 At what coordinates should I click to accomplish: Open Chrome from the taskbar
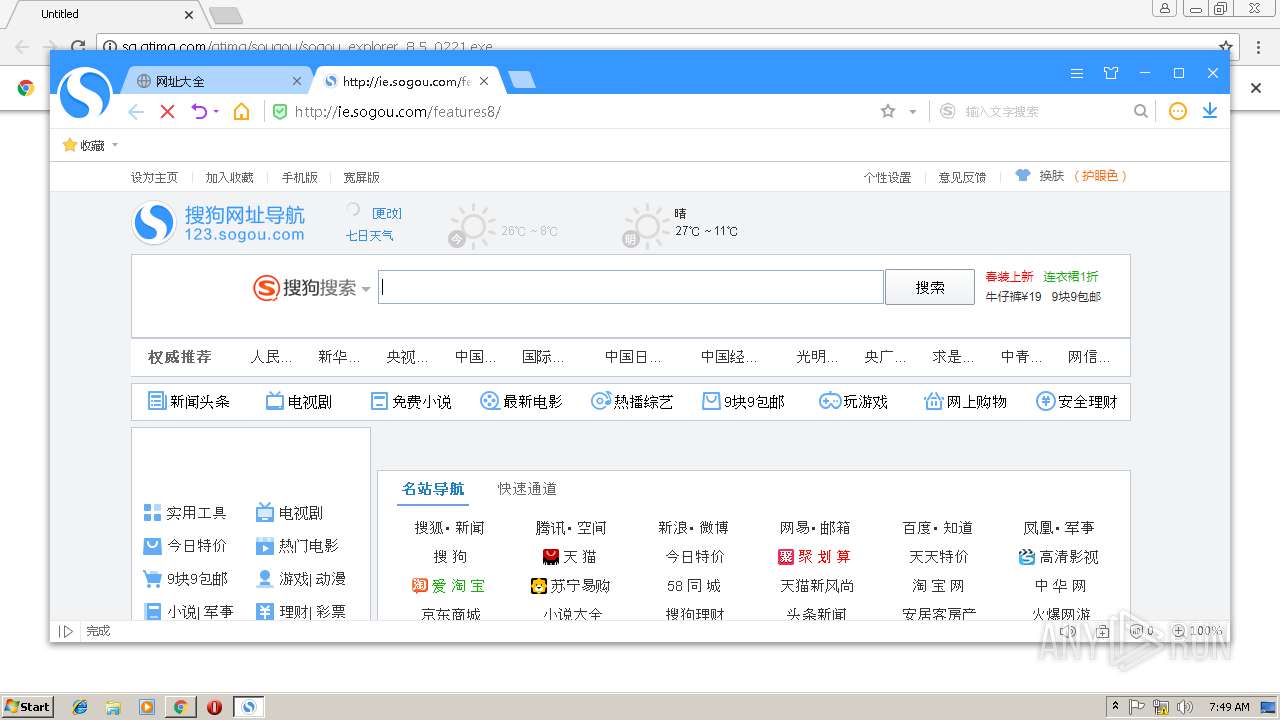click(180, 707)
